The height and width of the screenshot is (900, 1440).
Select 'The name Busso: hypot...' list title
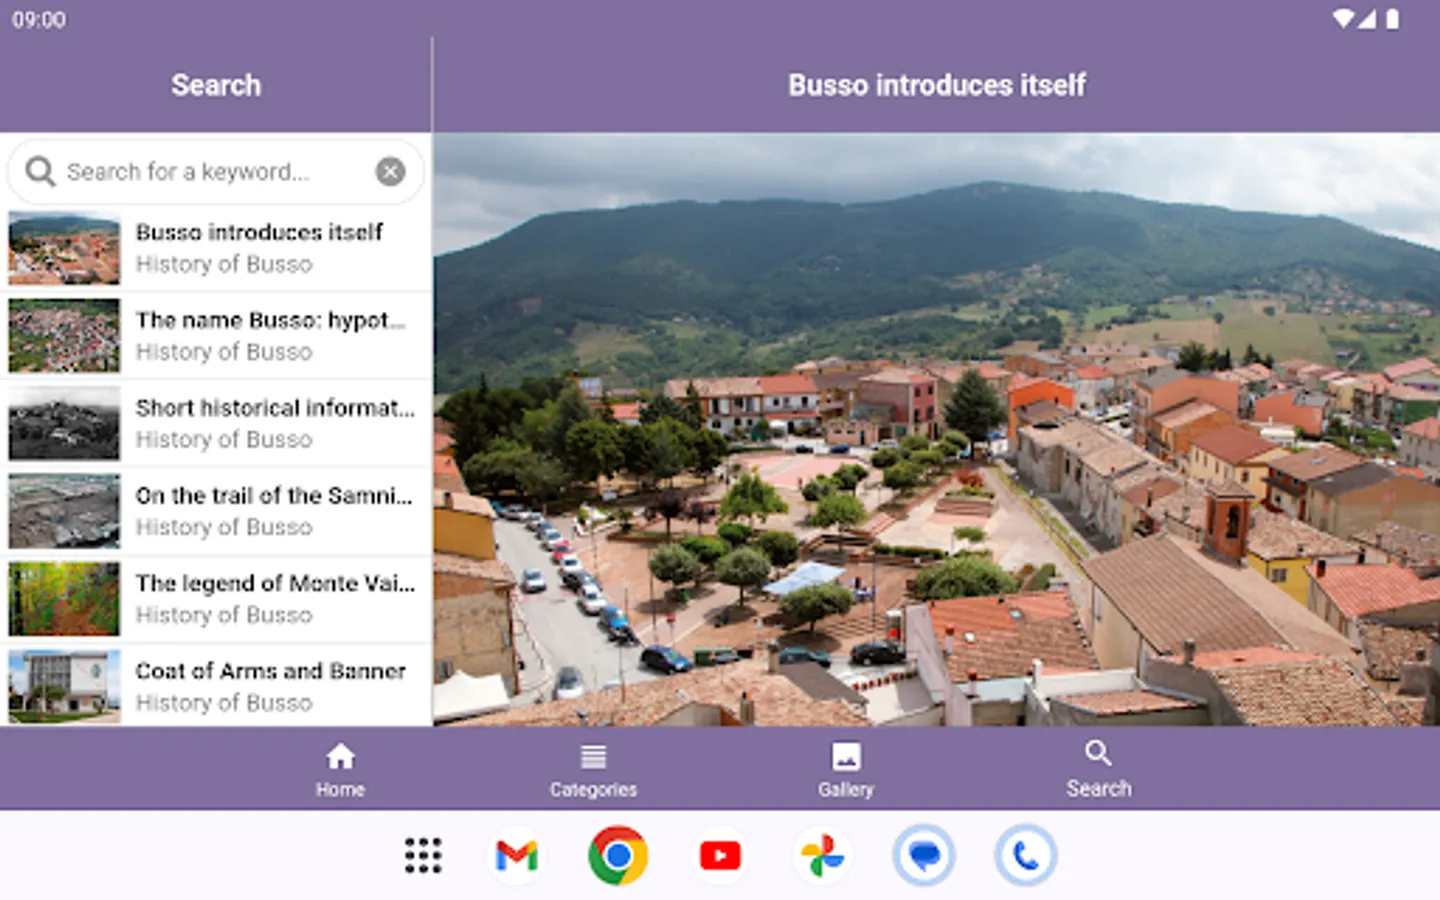271,320
